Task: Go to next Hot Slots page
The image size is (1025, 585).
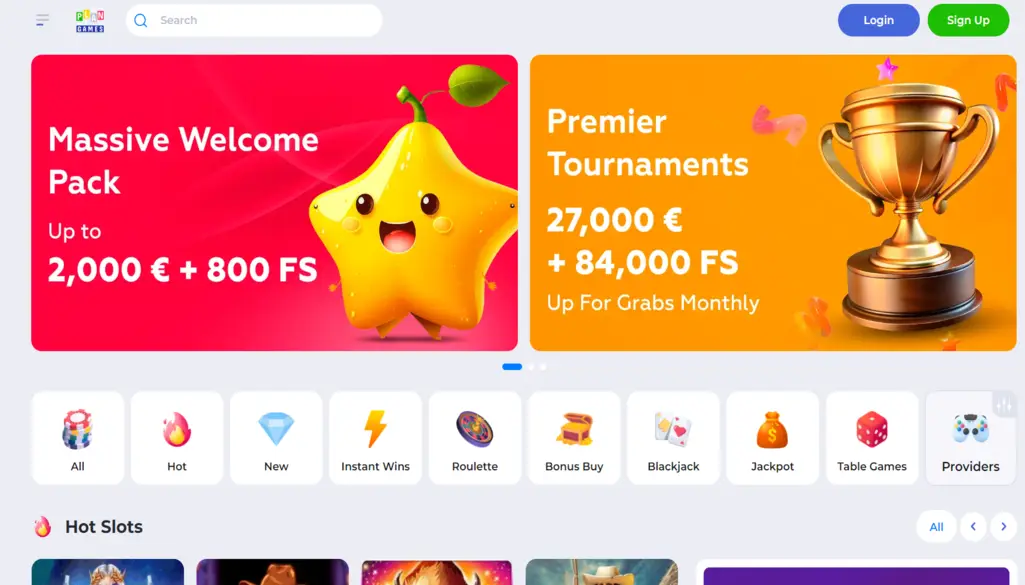Action: click(1003, 526)
